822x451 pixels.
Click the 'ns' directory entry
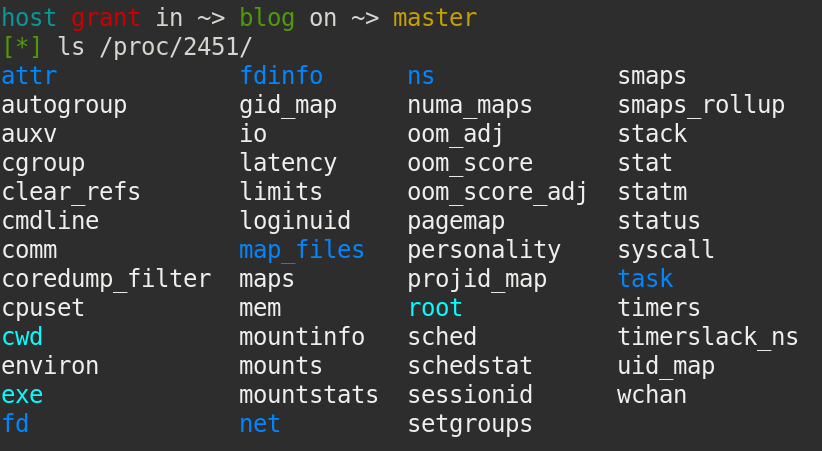pyautogui.click(x=421, y=77)
